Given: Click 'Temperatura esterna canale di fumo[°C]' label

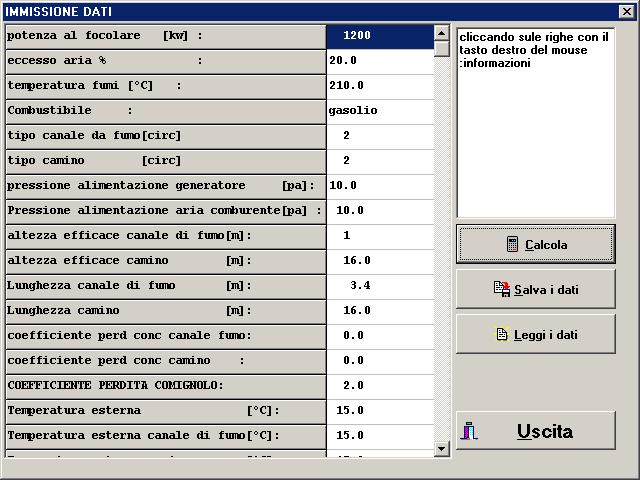Looking at the screenshot, I should tap(166, 437).
